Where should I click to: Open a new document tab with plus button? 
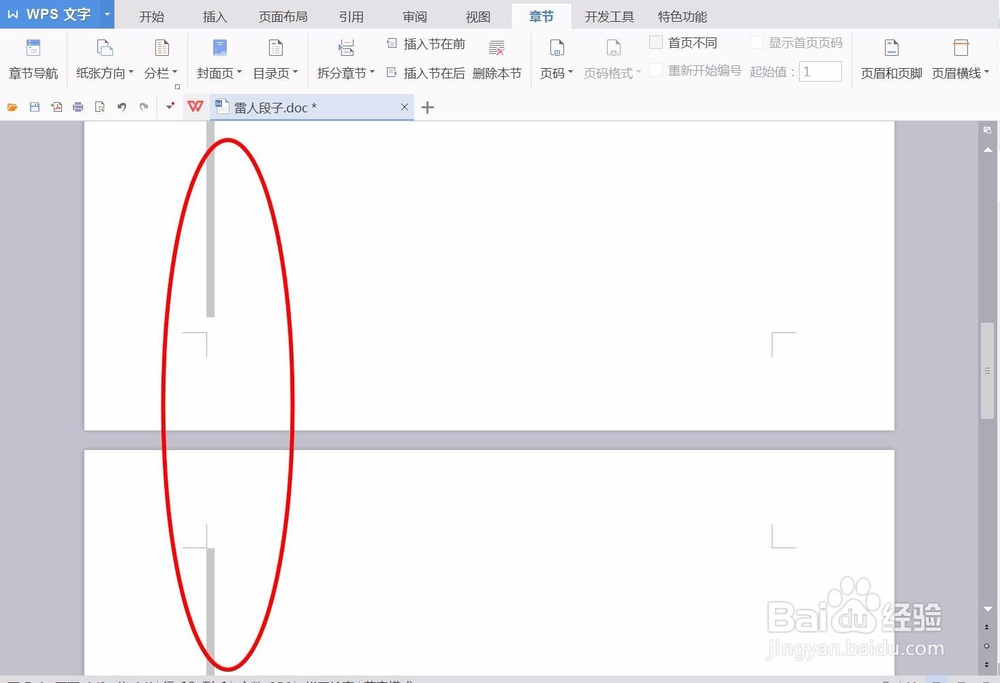tap(427, 106)
